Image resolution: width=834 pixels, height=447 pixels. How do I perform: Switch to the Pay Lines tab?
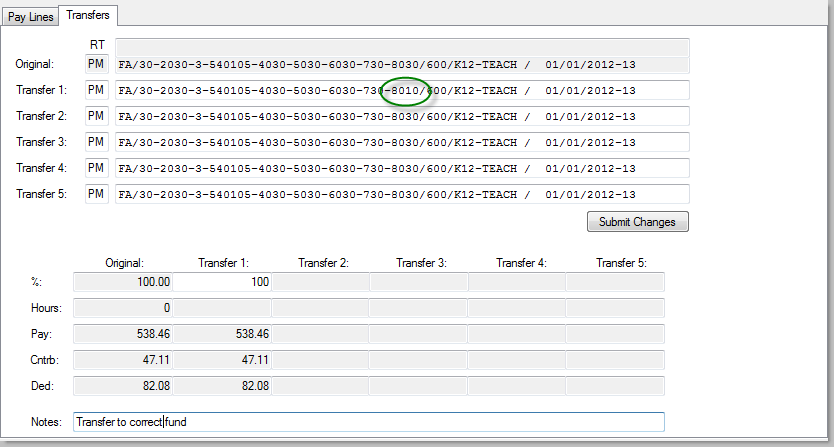coord(30,16)
